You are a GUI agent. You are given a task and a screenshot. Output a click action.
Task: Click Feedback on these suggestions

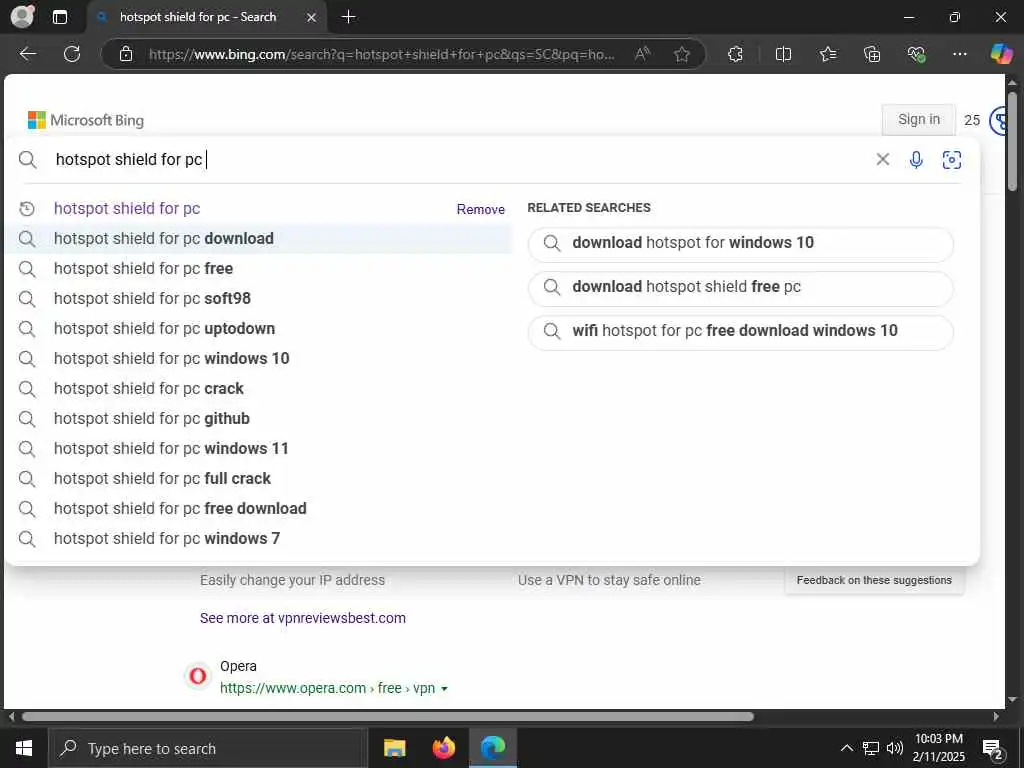tap(874, 580)
